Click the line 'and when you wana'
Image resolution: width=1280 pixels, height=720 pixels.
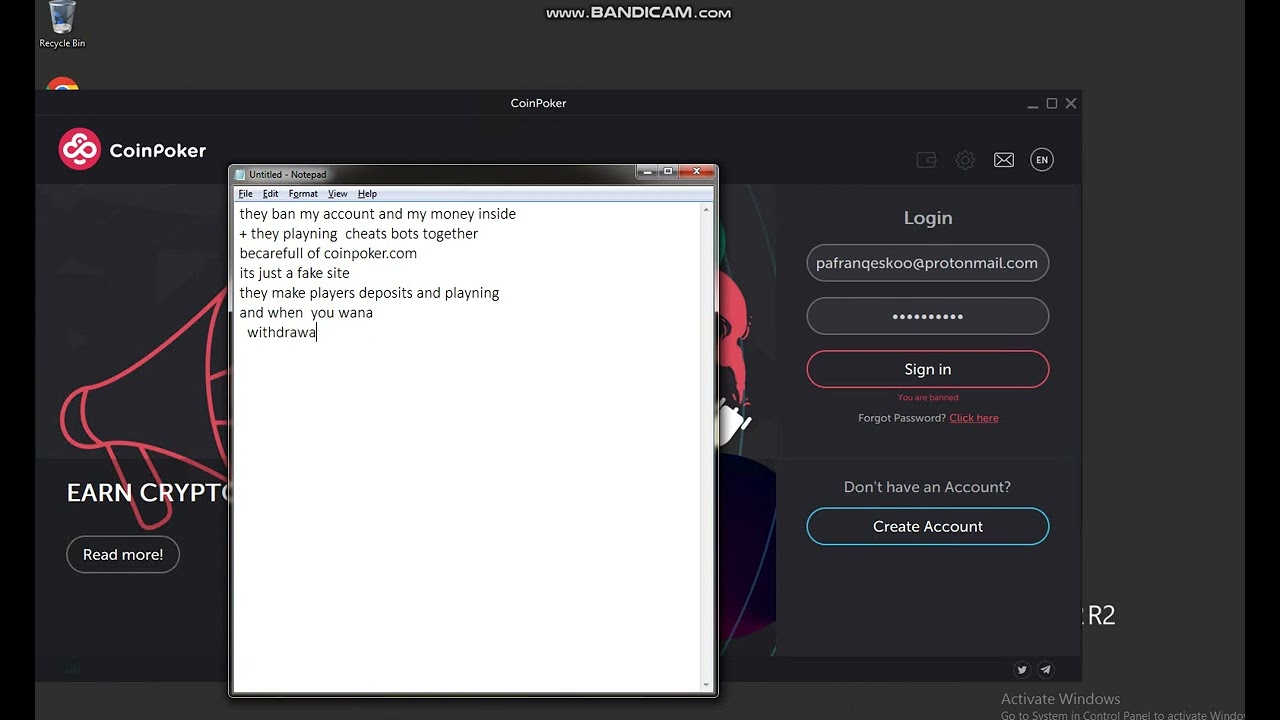[x=306, y=313]
